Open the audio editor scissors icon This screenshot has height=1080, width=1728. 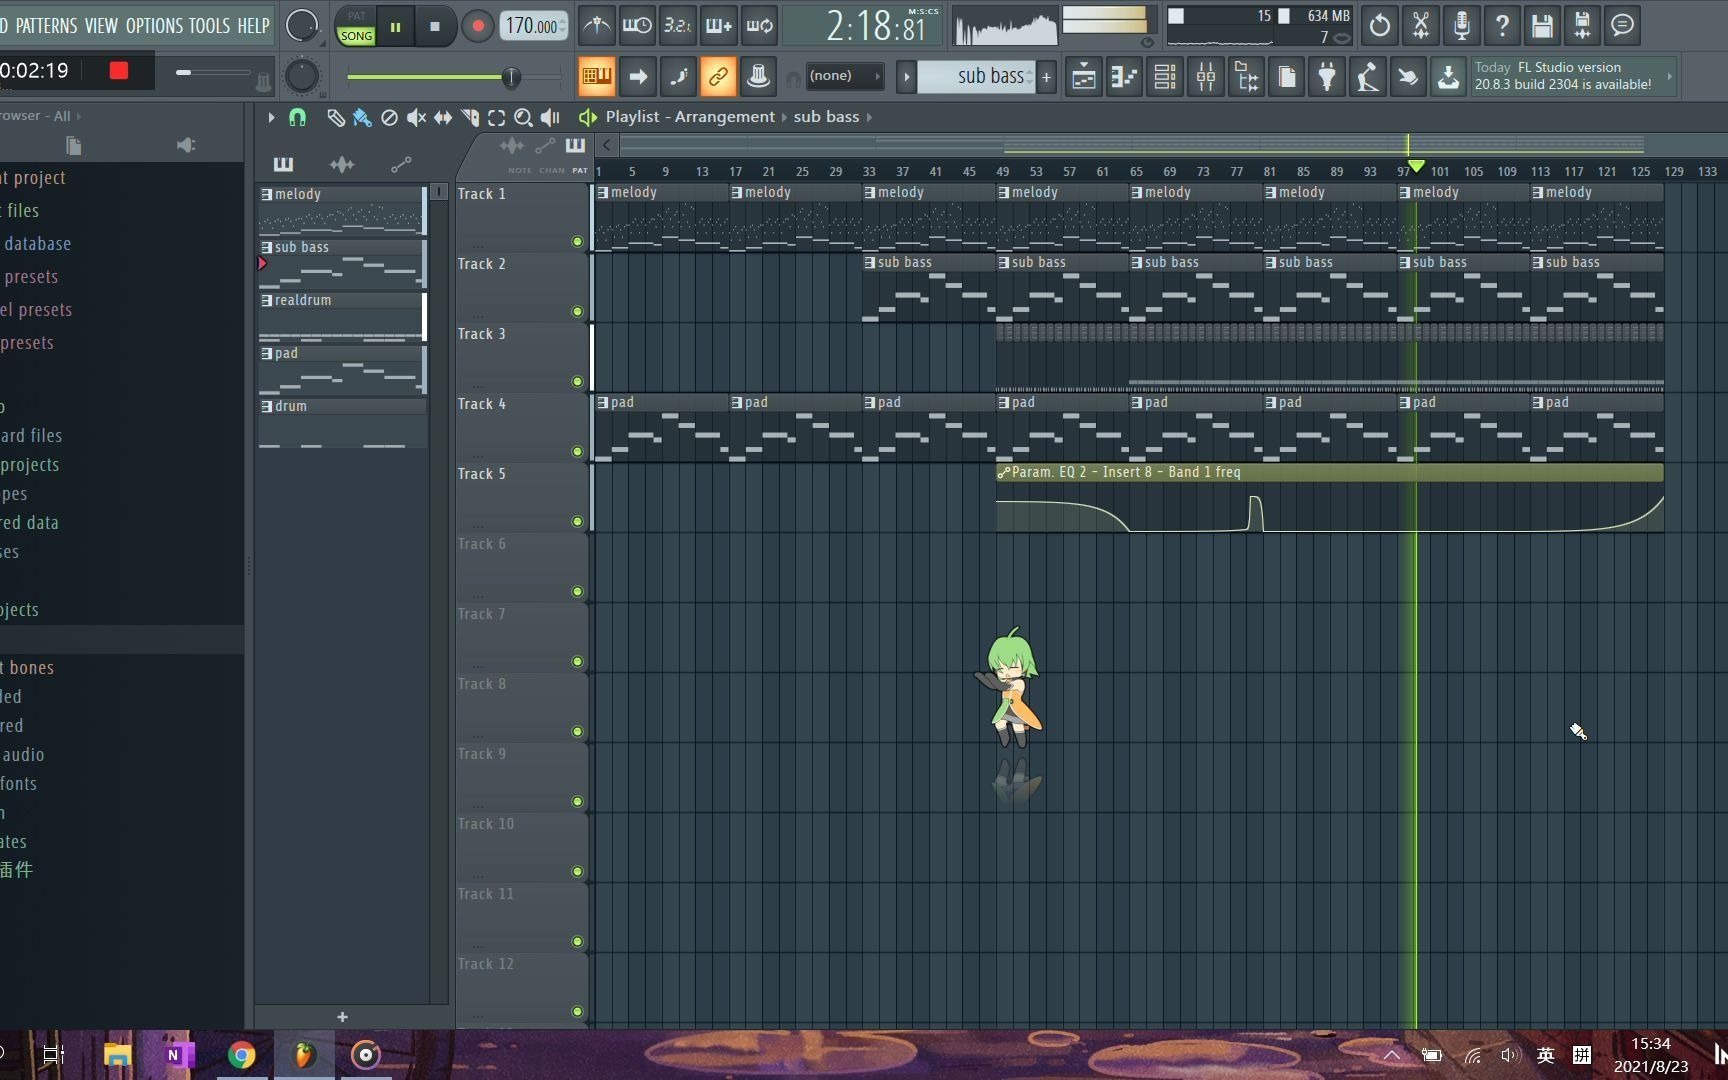click(x=1421, y=26)
